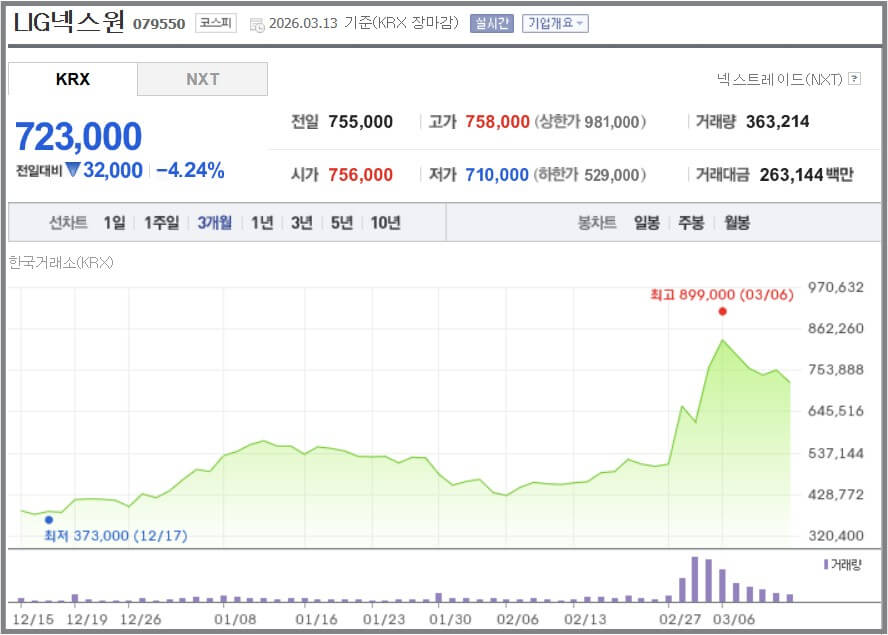Show the 일봉 daily candle chart
The width and height of the screenshot is (888, 635).
click(647, 223)
